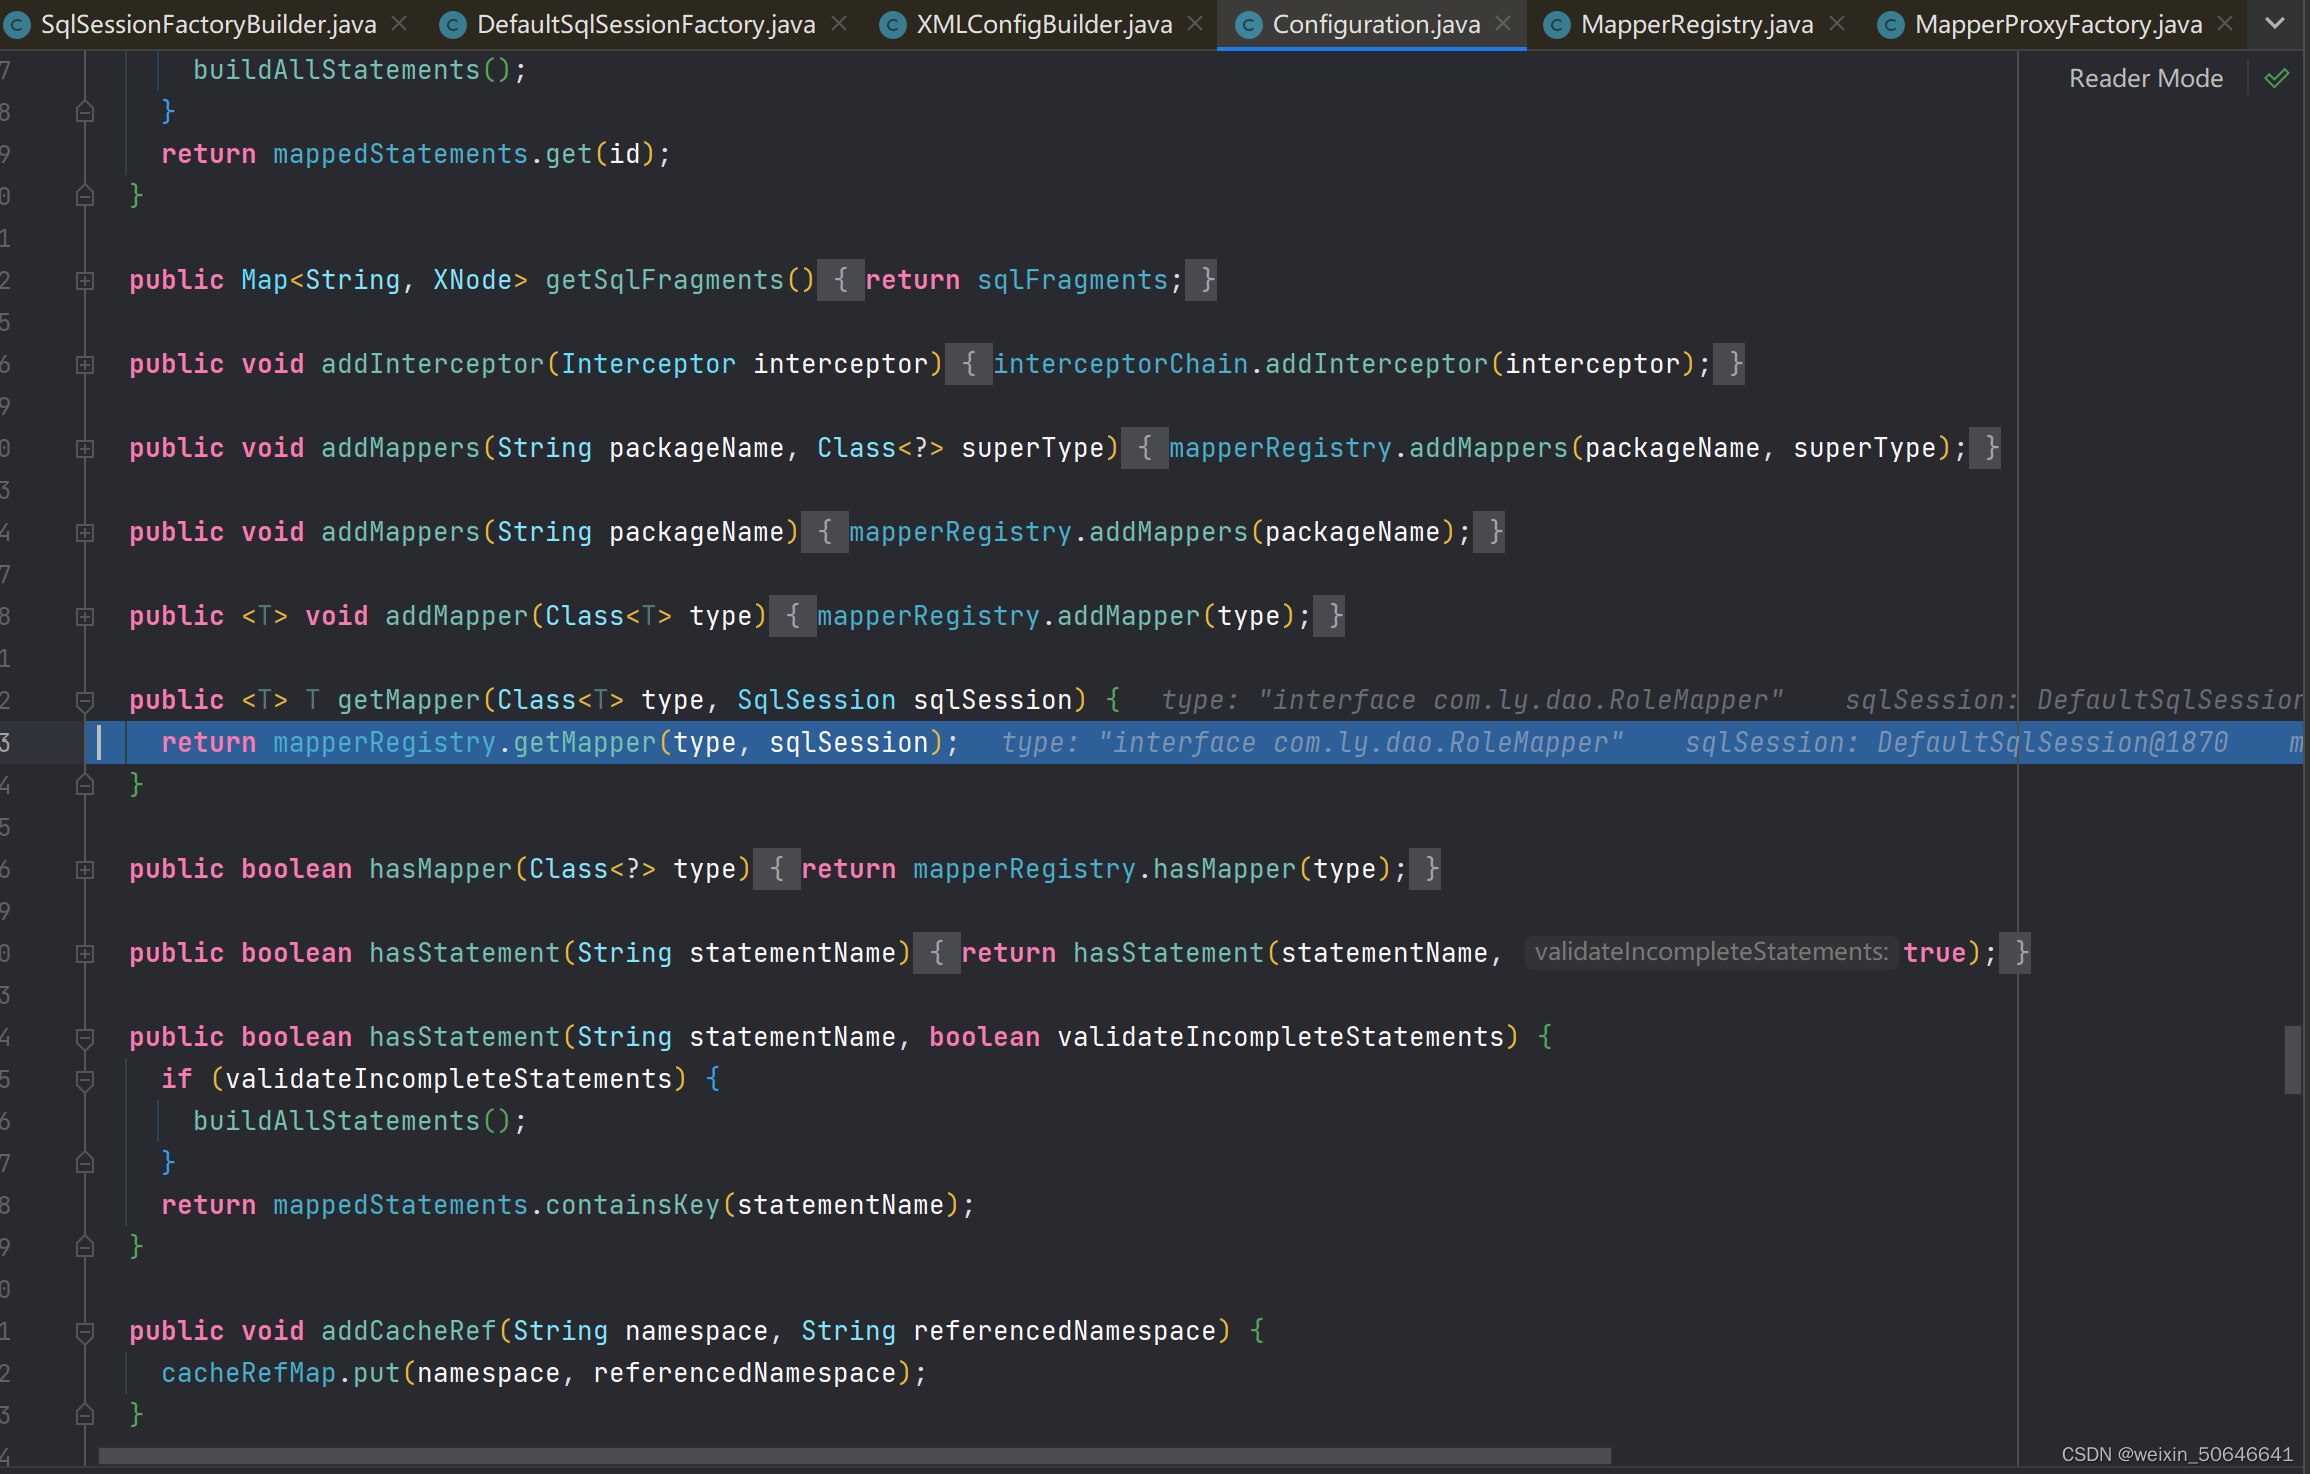The height and width of the screenshot is (1474, 2310).
Task: Click the vertical scrollbar thumb on right
Action: point(2292,1060)
